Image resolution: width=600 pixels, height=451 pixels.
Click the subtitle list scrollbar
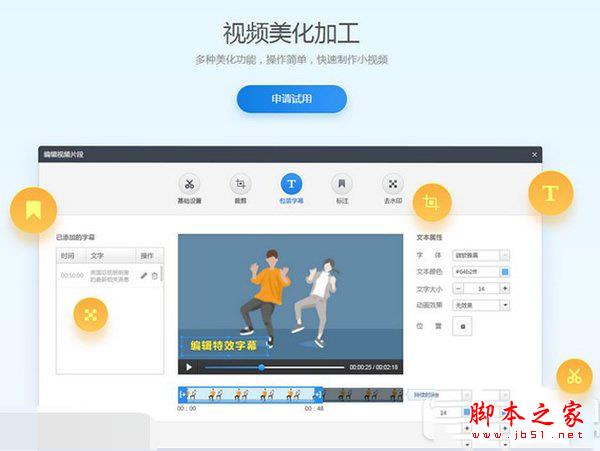pyautogui.click(x=162, y=274)
